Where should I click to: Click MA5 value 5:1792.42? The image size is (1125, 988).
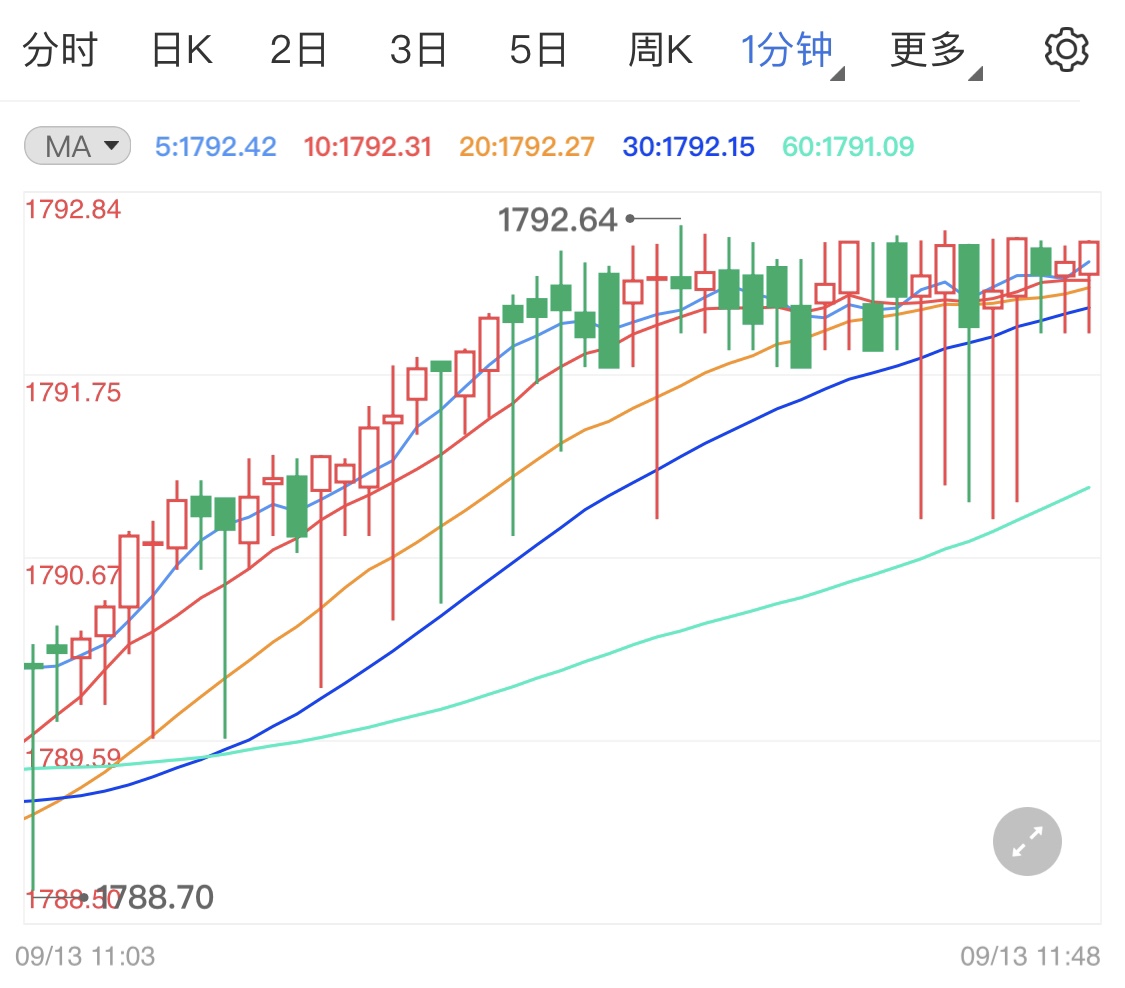[215, 147]
